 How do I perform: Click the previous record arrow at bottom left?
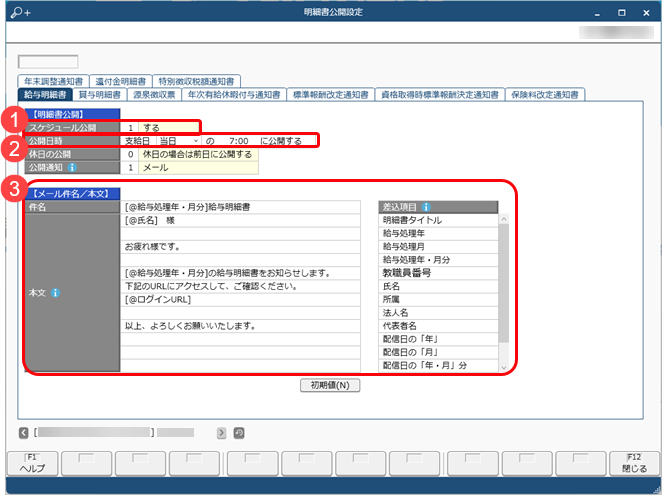[24, 433]
